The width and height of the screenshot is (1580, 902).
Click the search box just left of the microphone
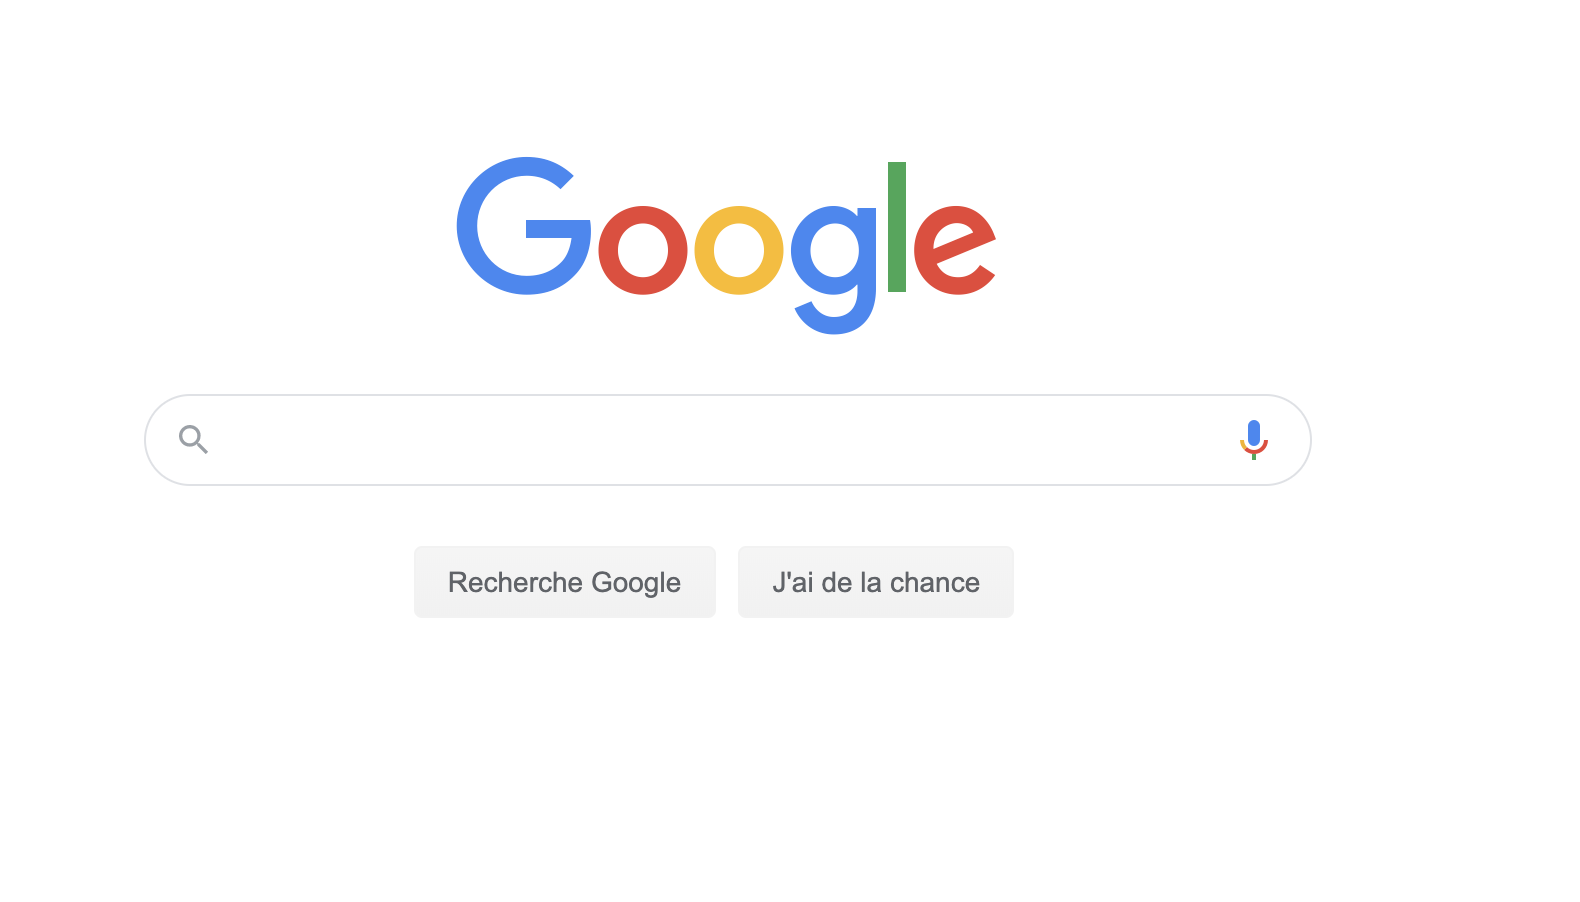[x=1150, y=440]
